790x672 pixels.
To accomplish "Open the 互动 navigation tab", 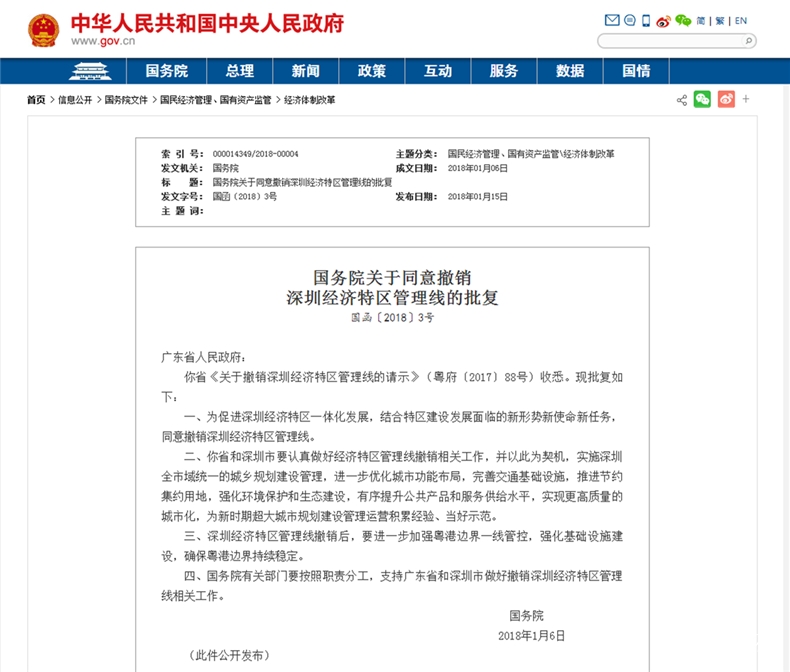I will click(x=438, y=71).
